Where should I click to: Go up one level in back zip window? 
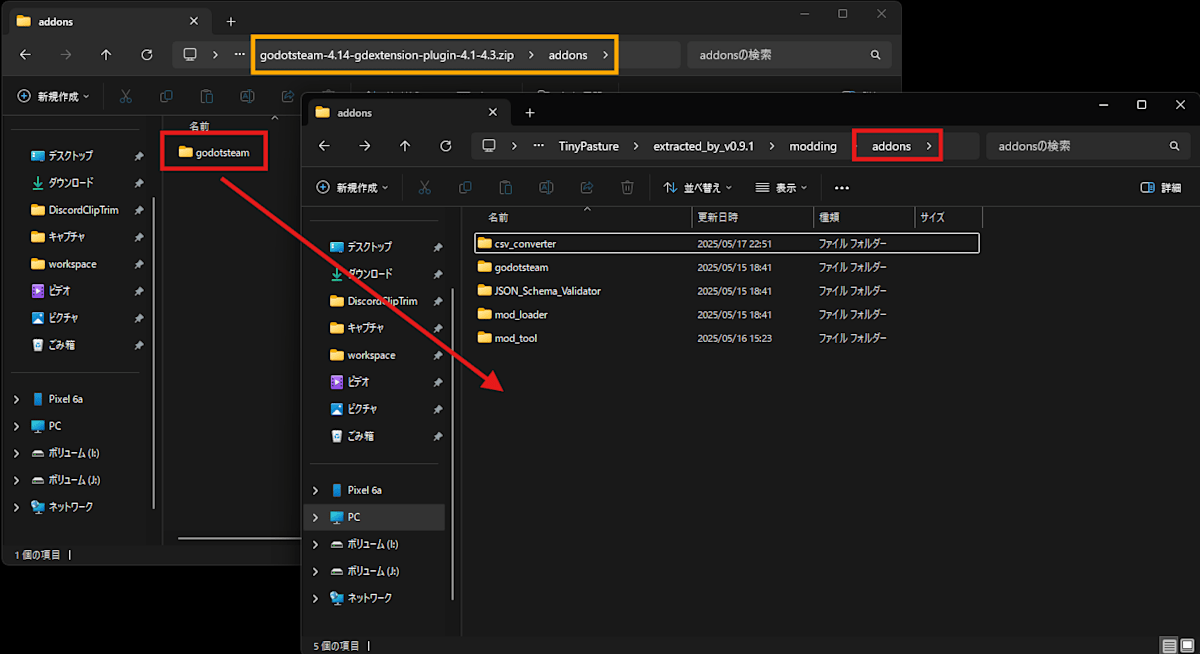pos(106,55)
